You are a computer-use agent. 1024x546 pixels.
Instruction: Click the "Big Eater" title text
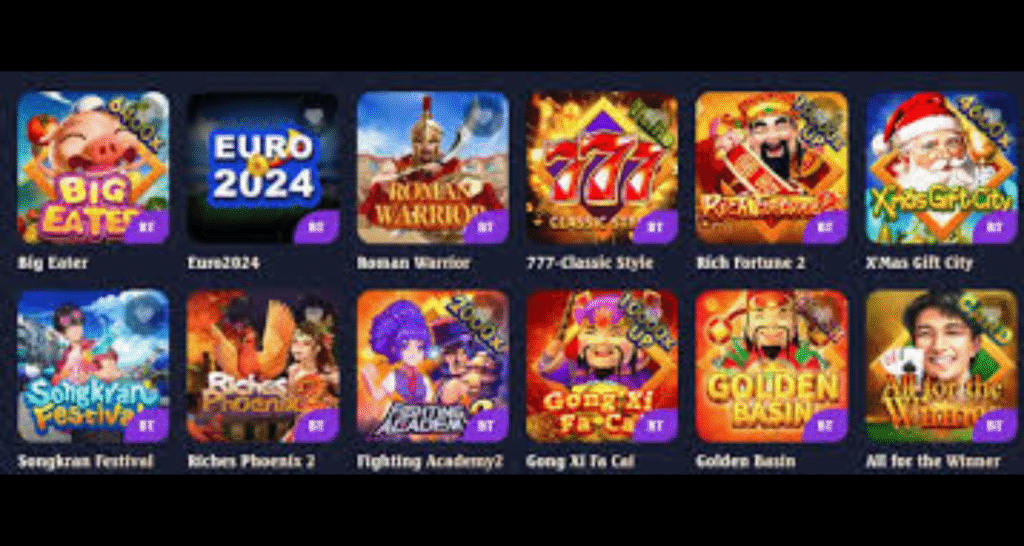coord(52,263)
